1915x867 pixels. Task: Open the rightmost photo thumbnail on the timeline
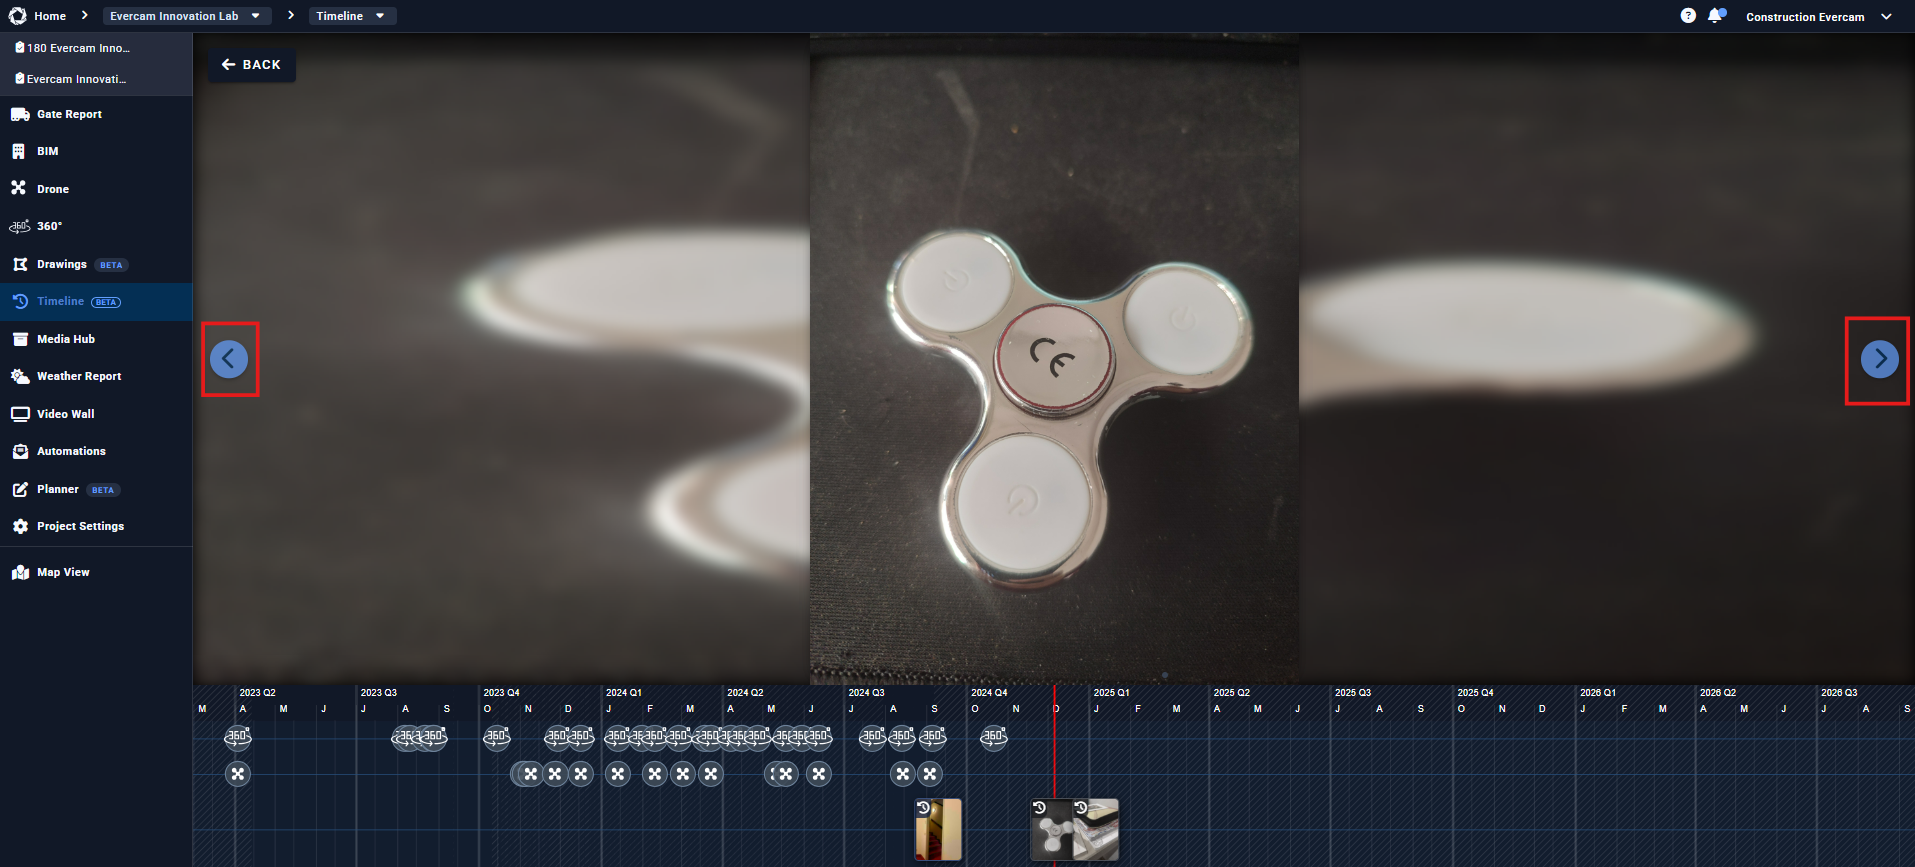click(x=1096, y=829)
